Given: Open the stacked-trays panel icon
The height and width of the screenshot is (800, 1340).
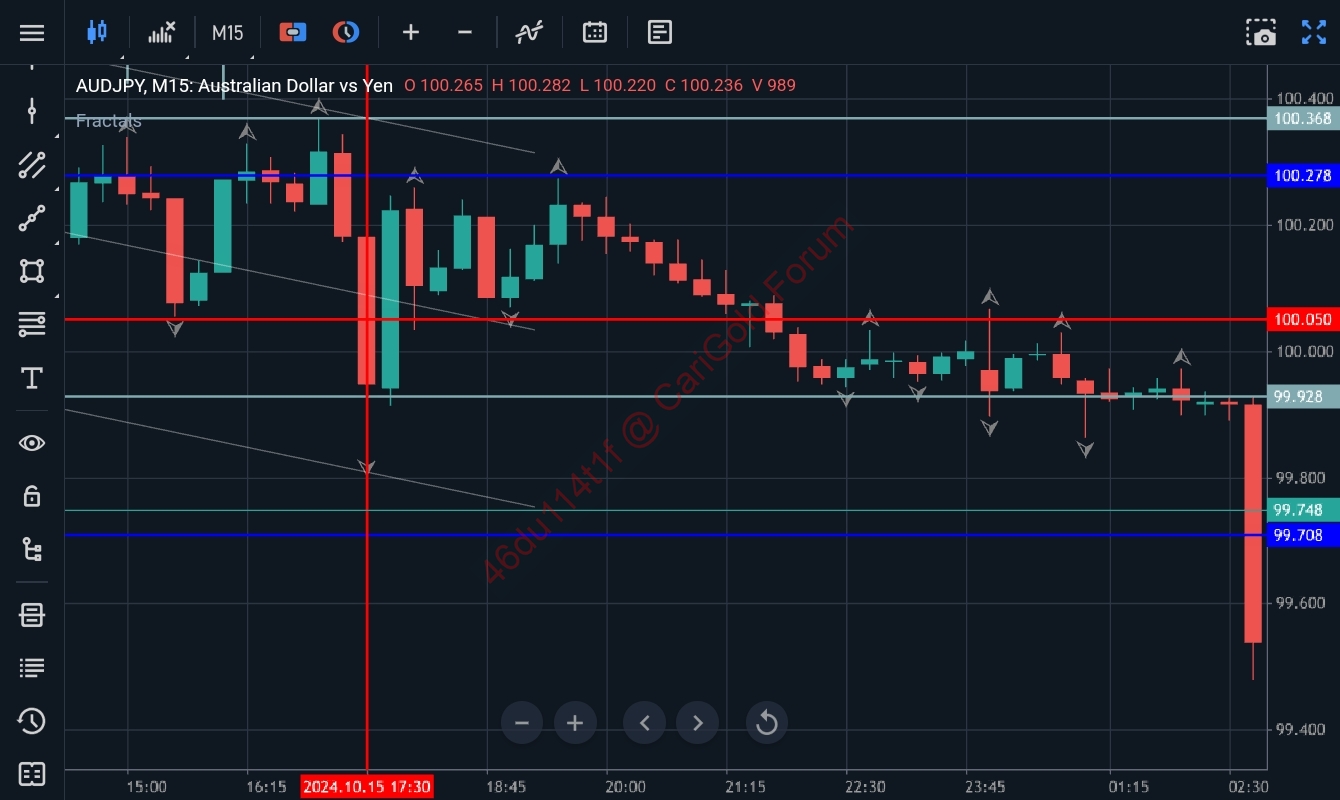Looking at the screenshot, I should (32, 615).
